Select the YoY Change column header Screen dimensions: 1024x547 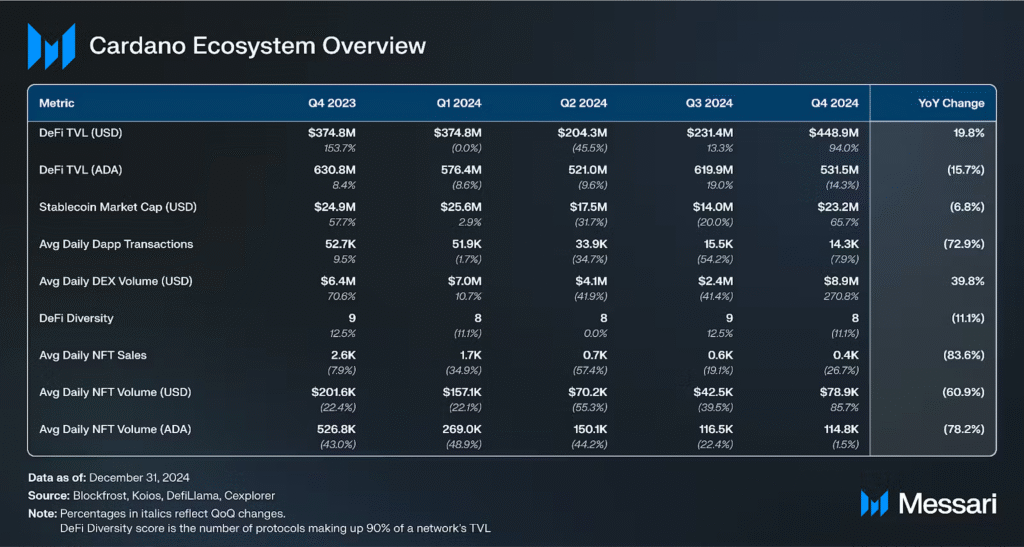(x=954, y=103)
